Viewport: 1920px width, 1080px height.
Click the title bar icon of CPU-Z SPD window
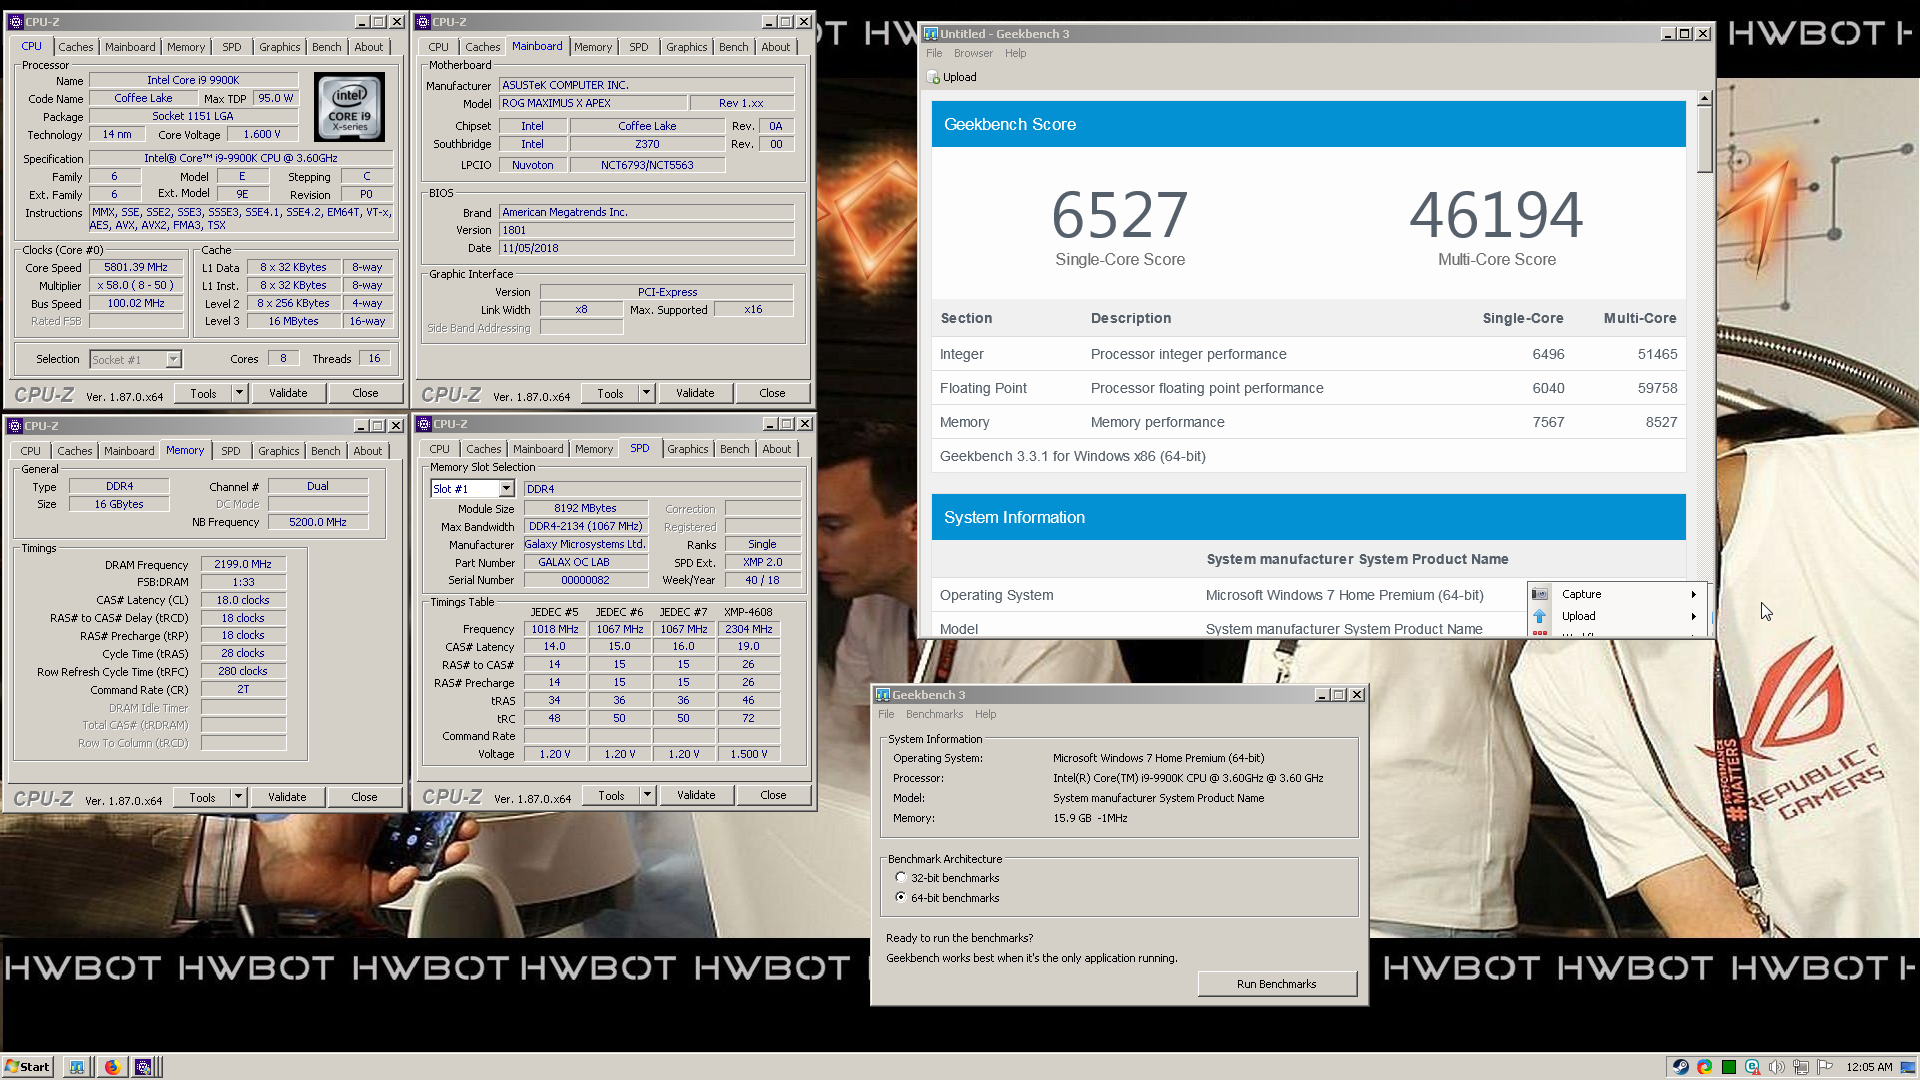point(424,424)
